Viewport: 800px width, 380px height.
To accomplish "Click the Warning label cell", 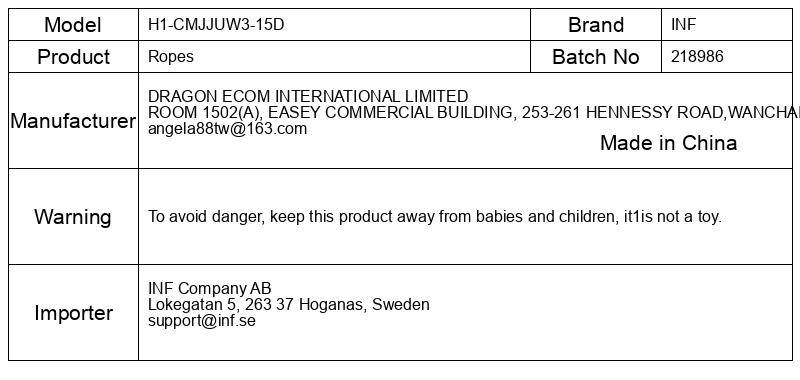I will [73, 217].
